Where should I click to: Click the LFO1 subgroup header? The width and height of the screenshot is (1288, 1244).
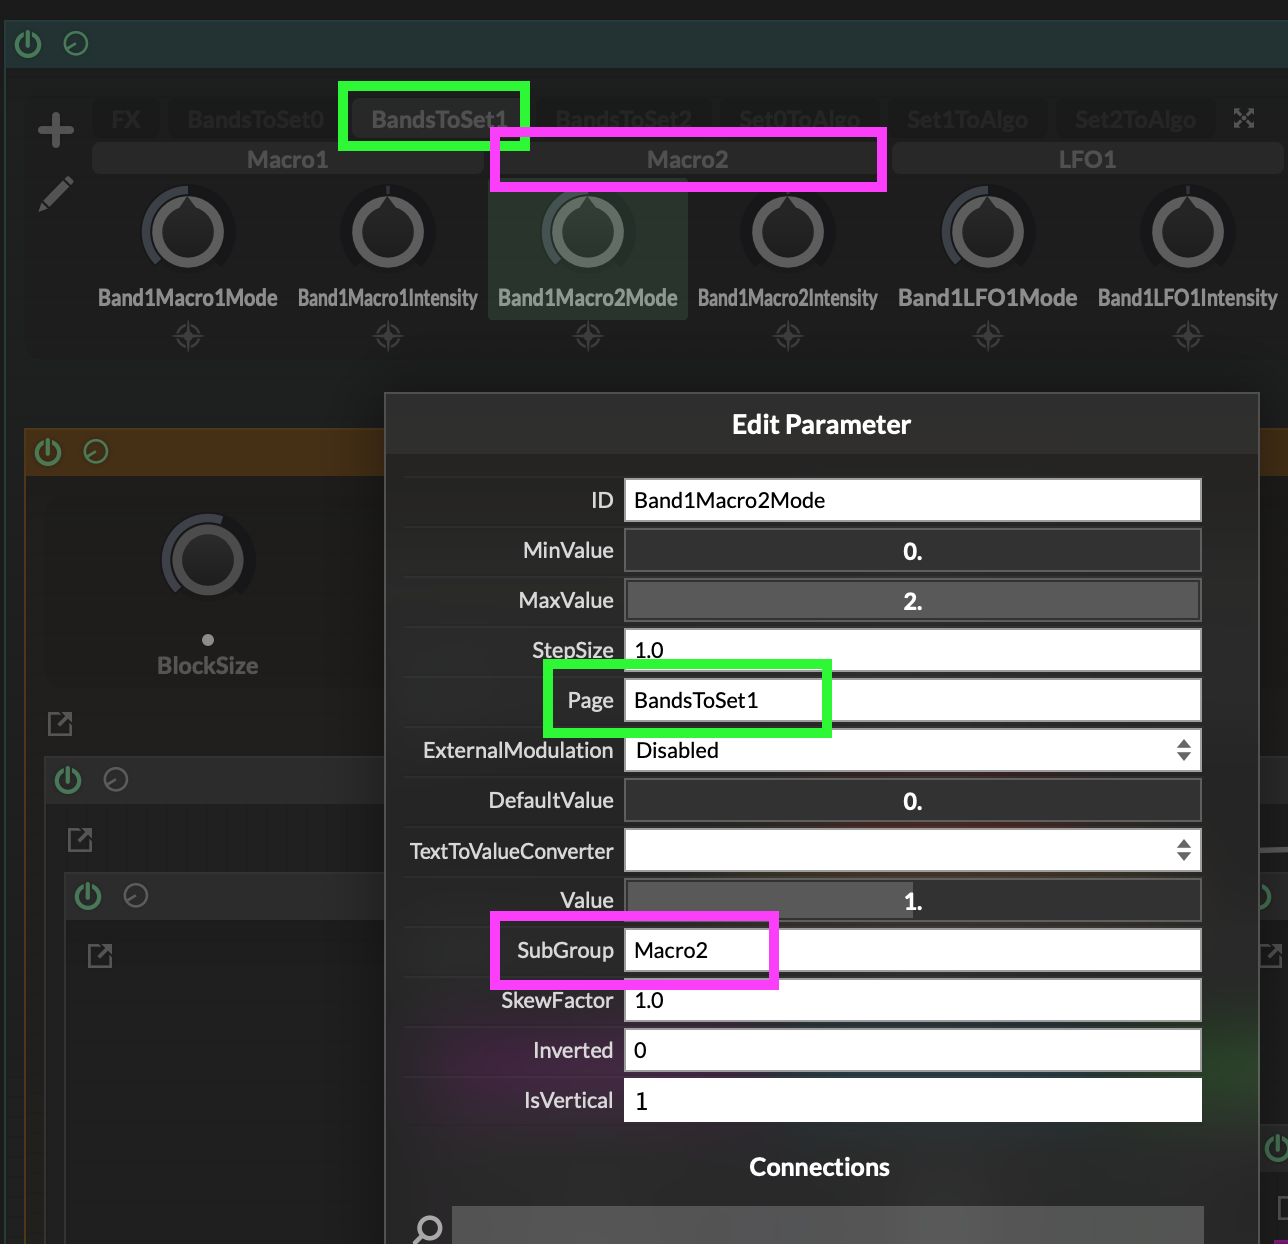point(1087,160)
